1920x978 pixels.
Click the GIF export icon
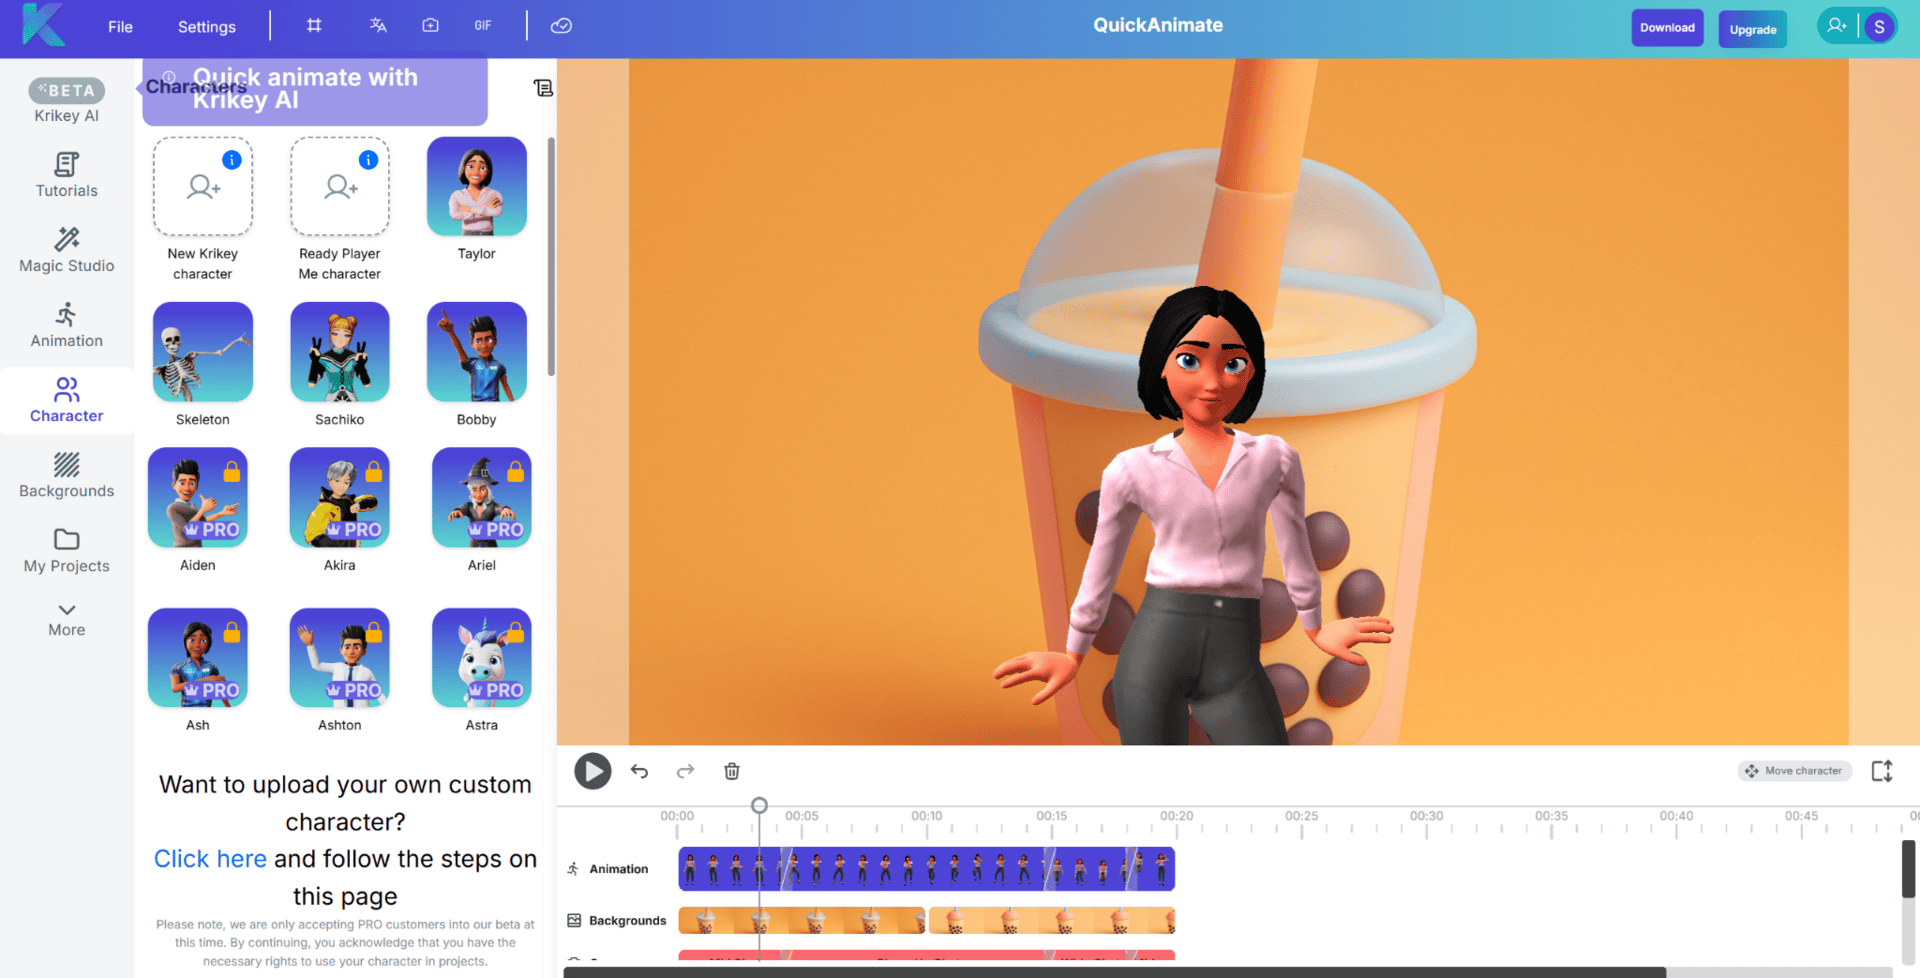coord(483,26)
